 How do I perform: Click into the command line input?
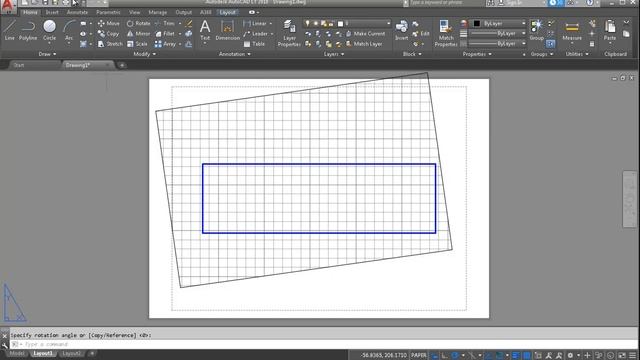click(x=322, y=344)
